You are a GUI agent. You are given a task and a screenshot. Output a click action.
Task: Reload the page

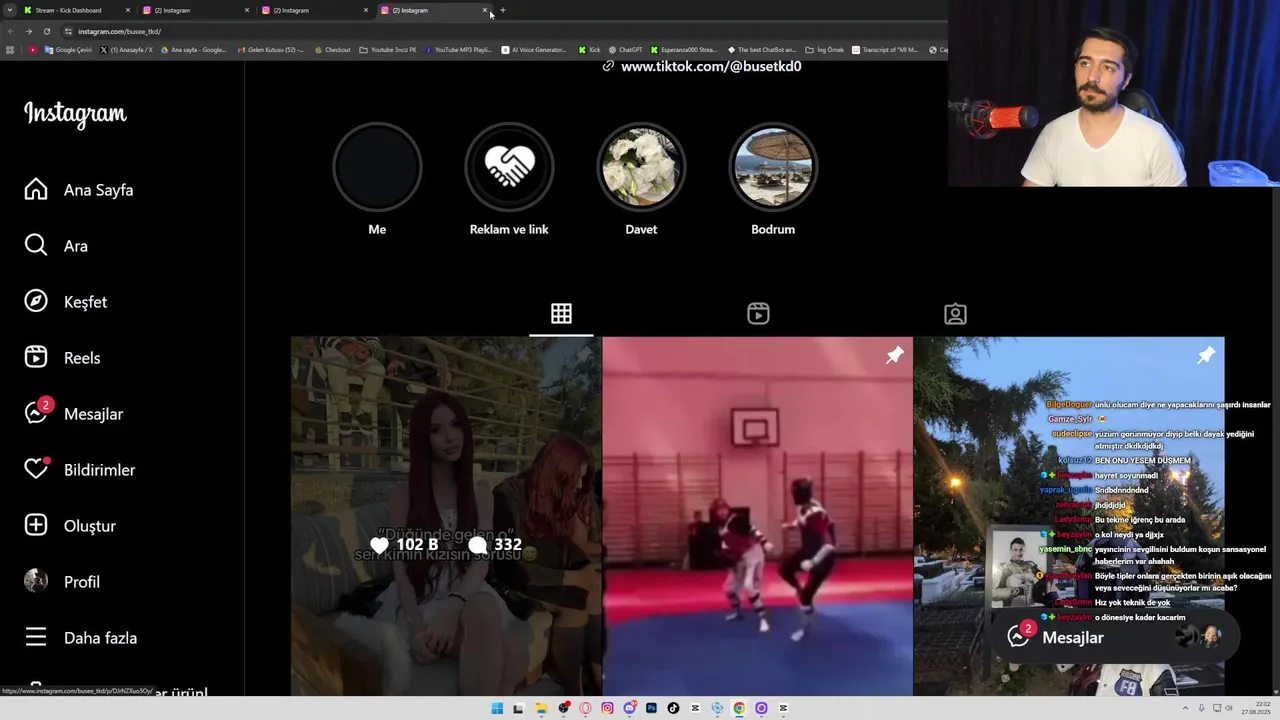tap(46, 31)
